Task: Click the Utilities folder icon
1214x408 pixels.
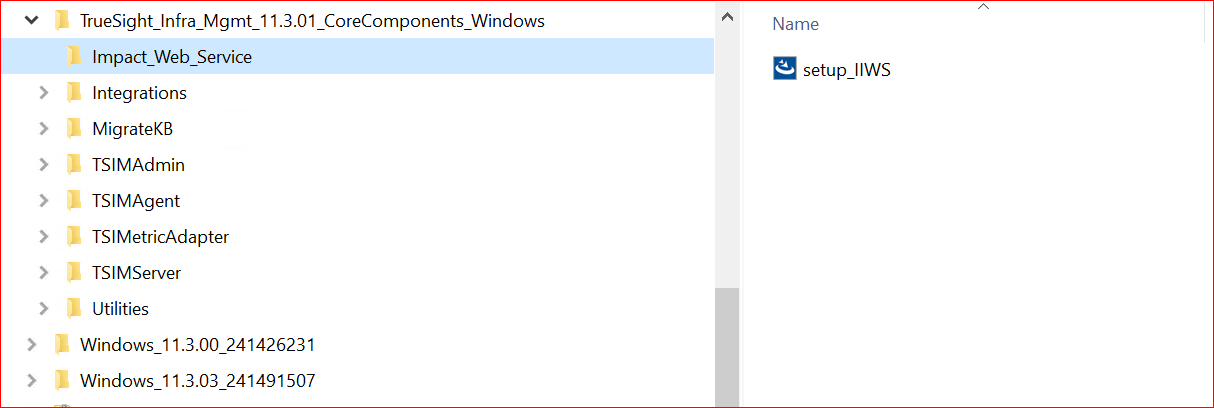Action: click(74, 309)
